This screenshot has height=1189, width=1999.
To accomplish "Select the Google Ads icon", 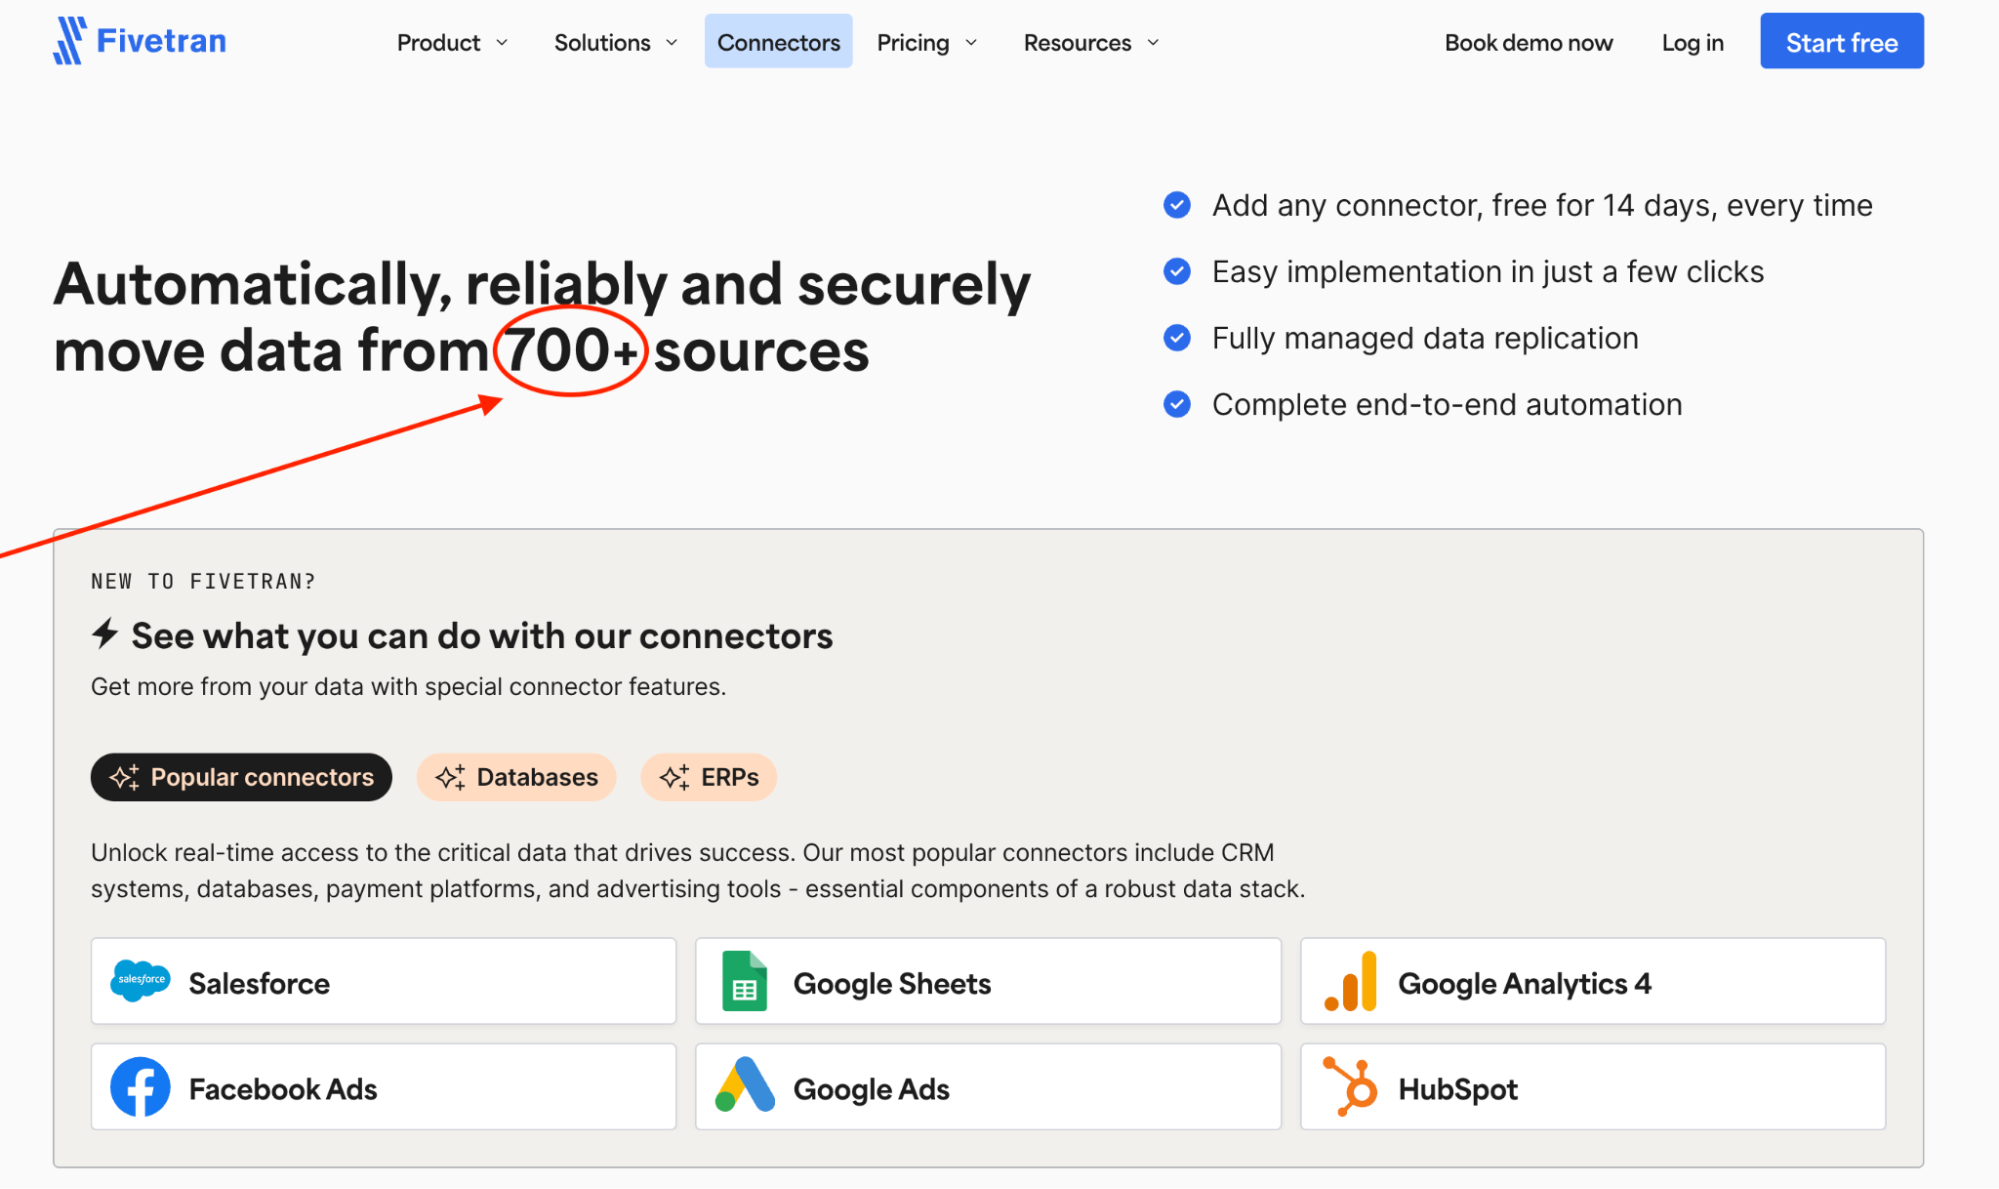I will click(744, 1087).
